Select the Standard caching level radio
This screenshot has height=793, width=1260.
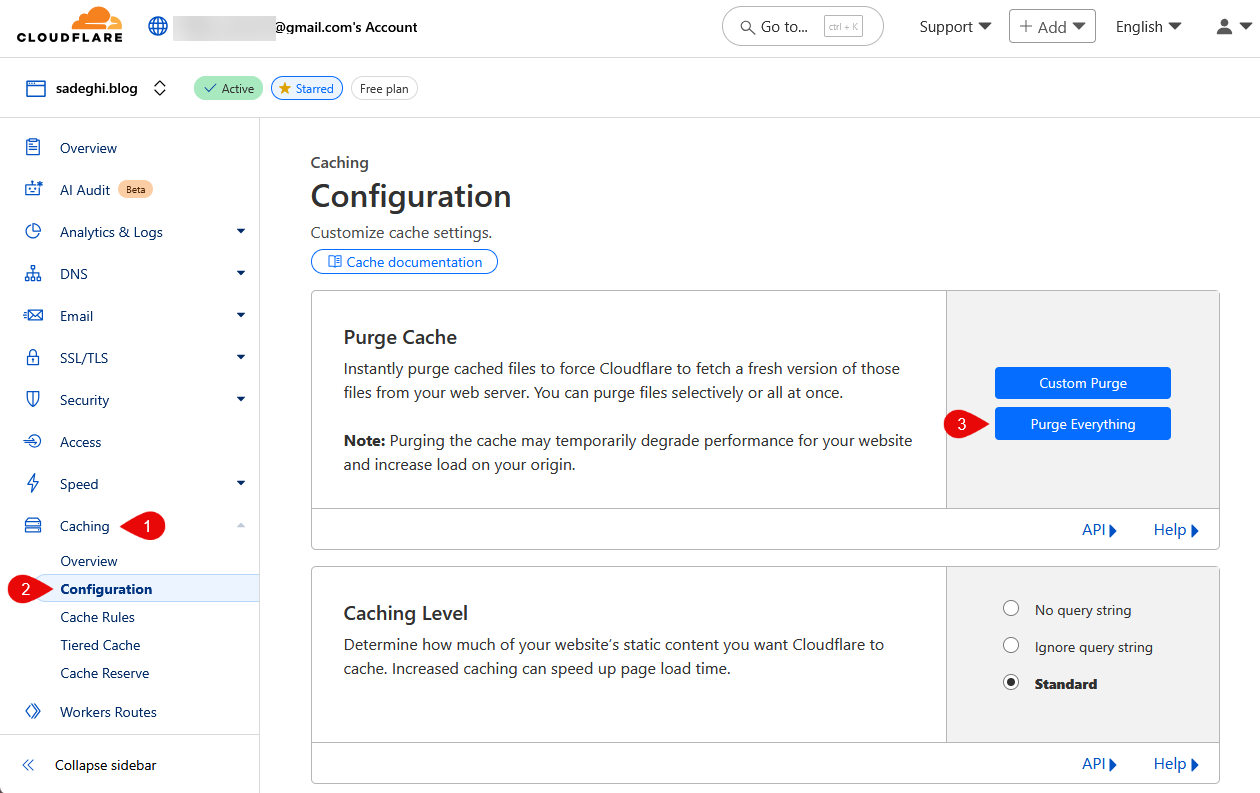[1011, 683]
